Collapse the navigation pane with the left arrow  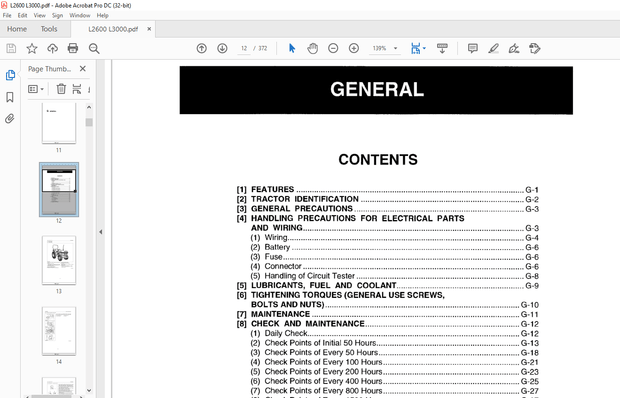[101, 232]
